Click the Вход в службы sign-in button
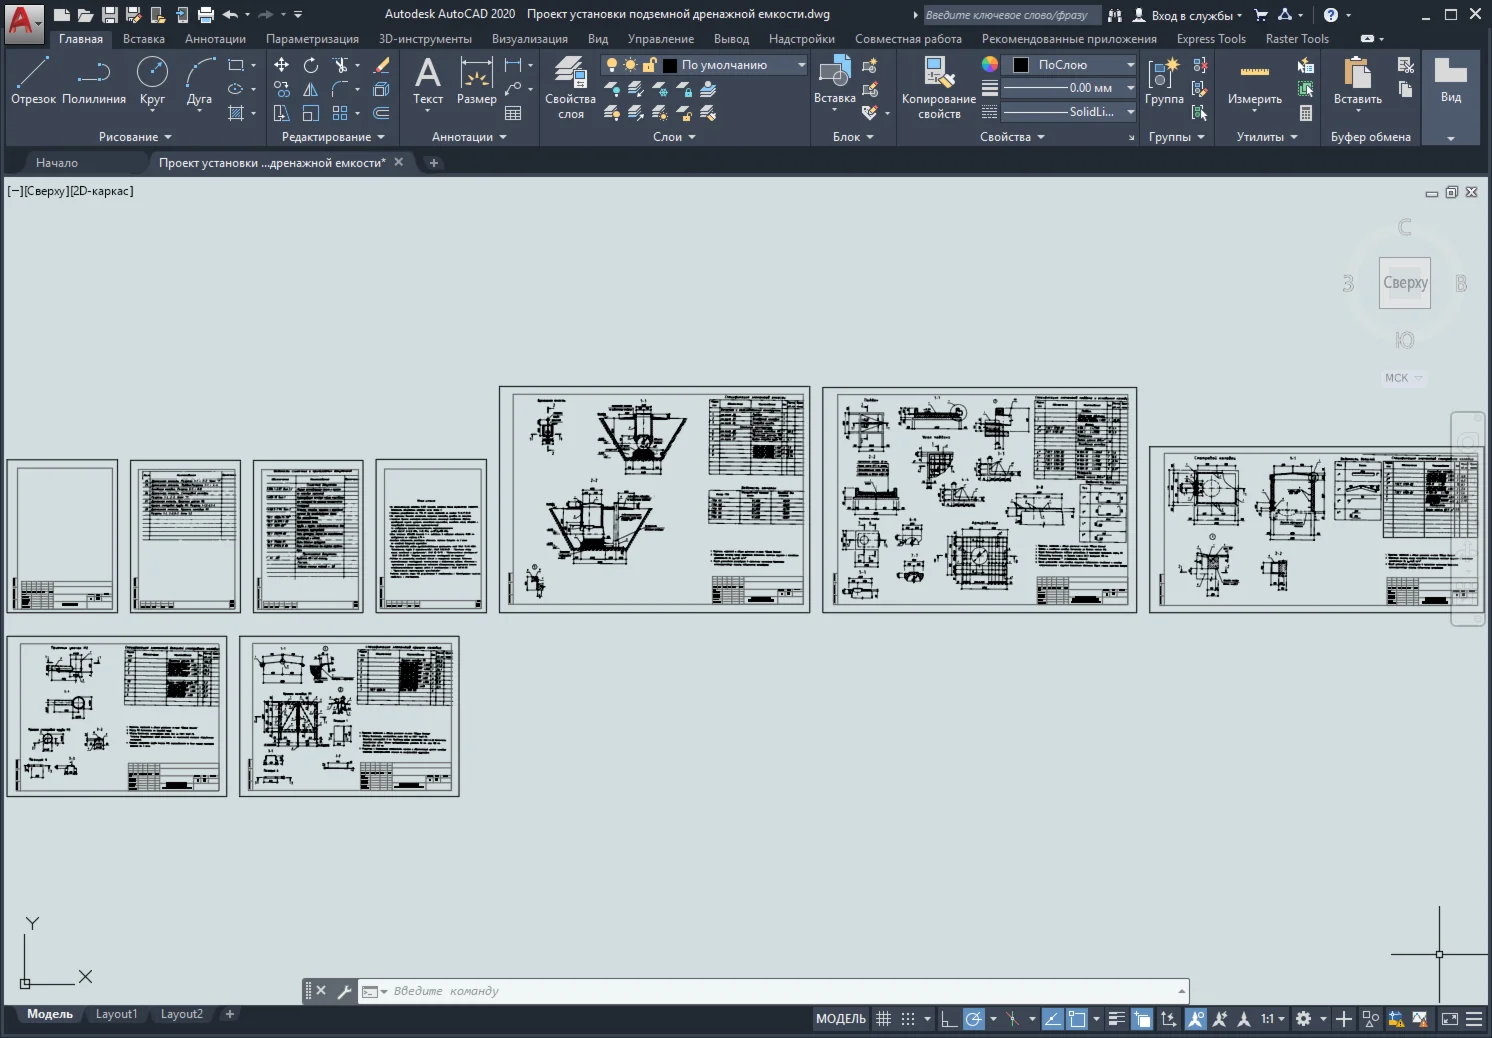1492x1038 pixels. 1187,15
